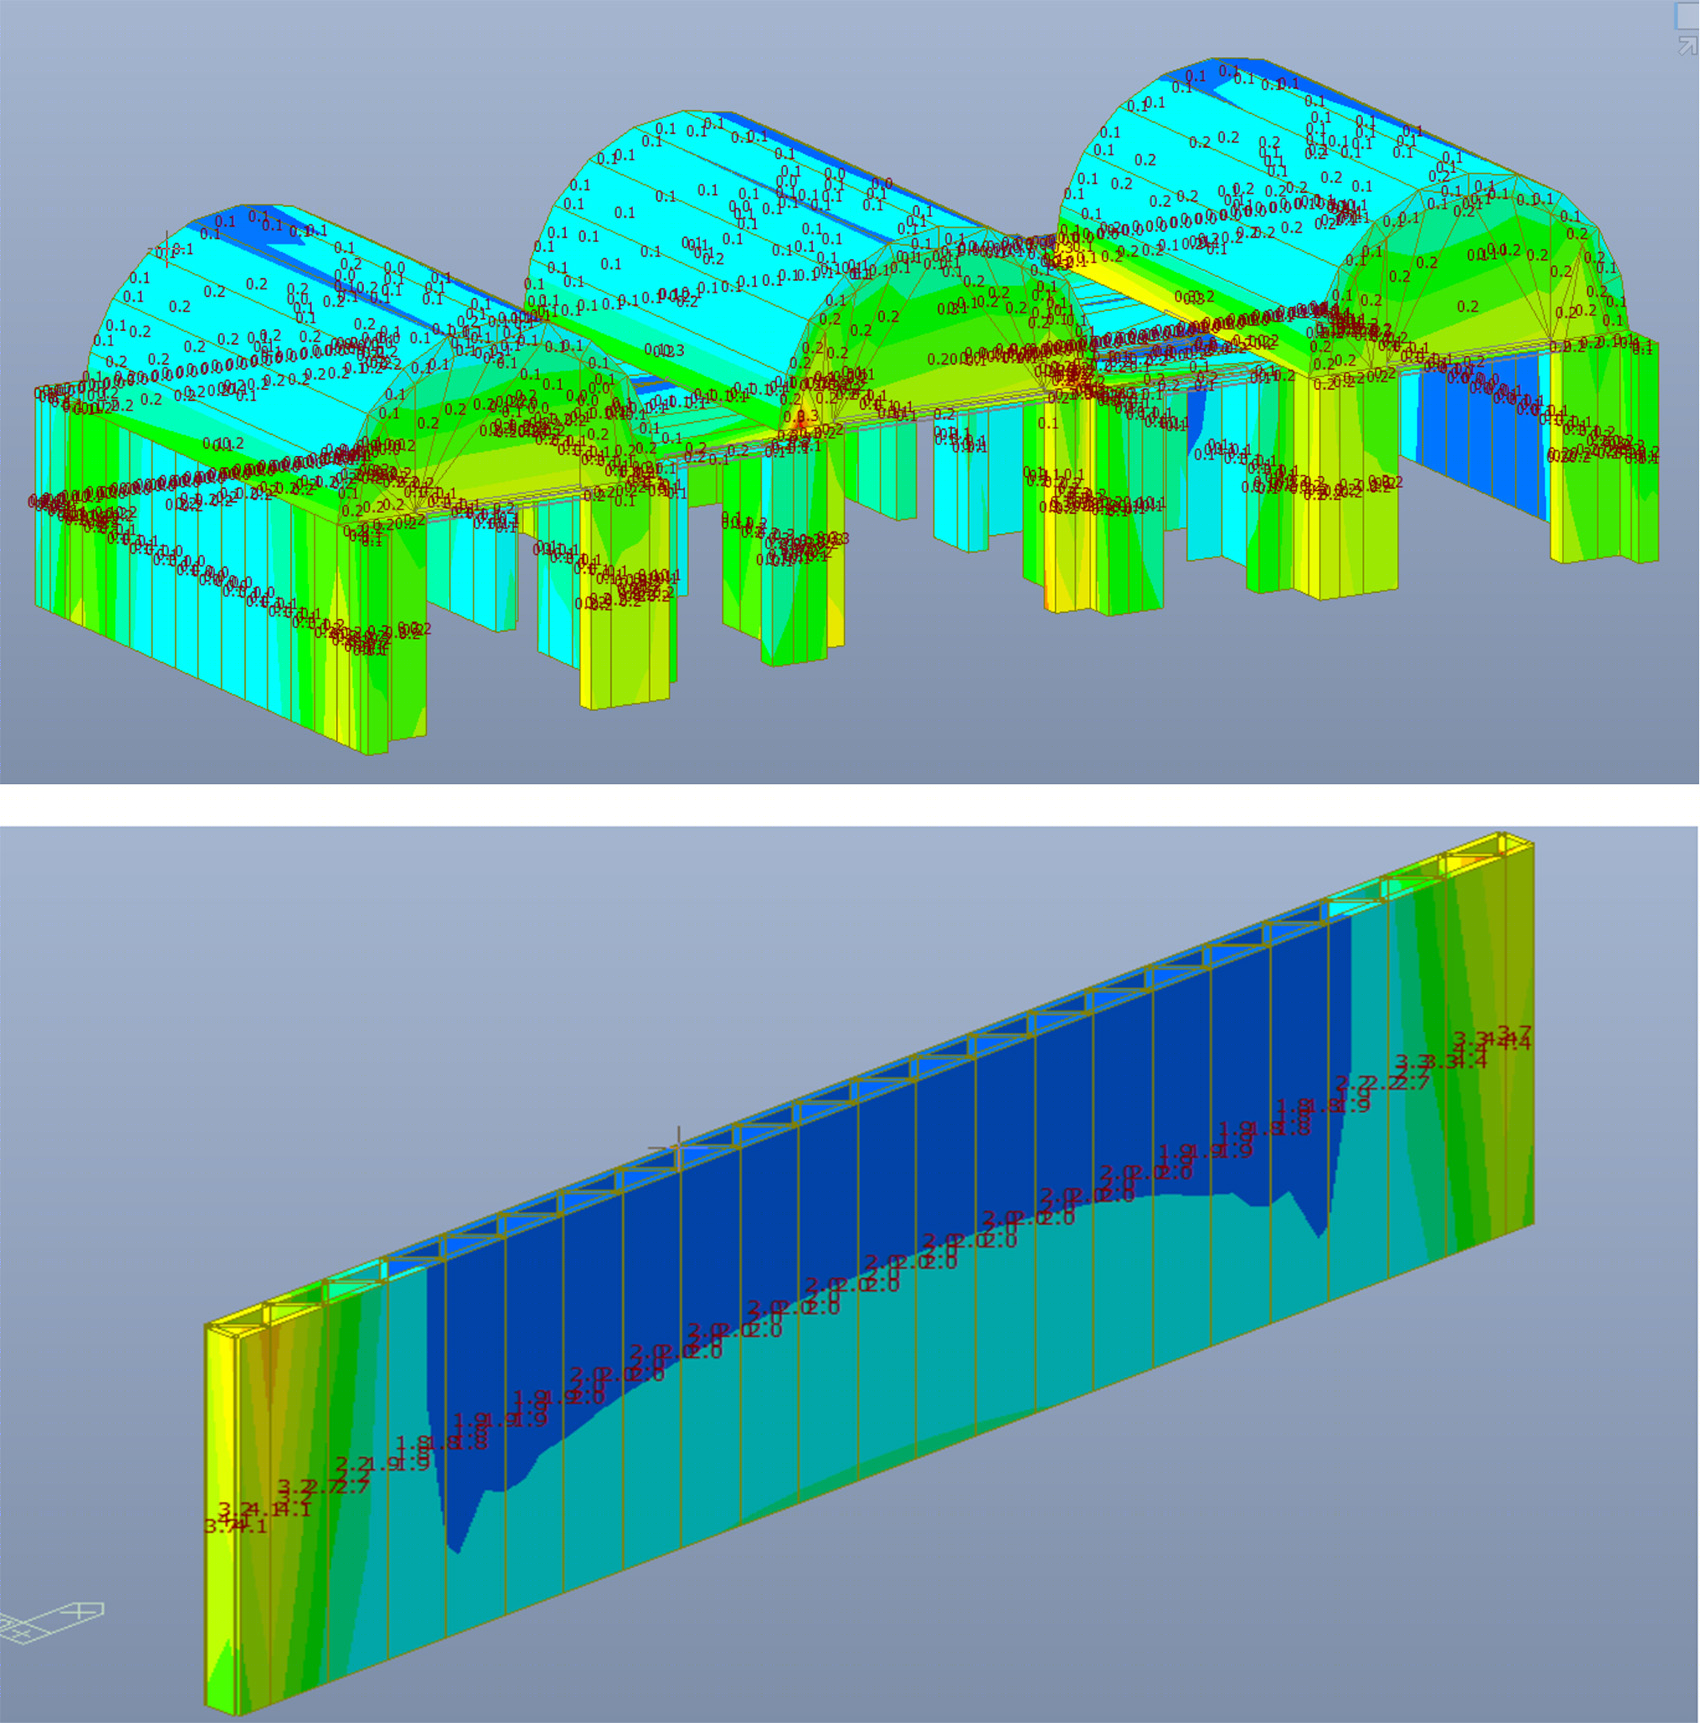Click the square view-window icon above the arrow
1700x1723 pixels.
[1687, 17]
